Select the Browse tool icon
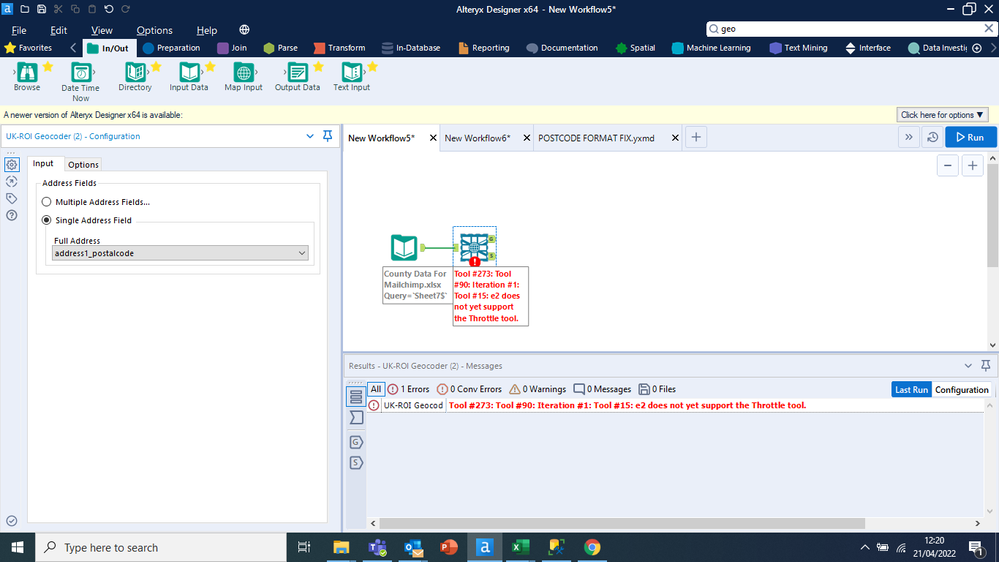This screenshot has height=562, width=999. pyautogui.click(x=27, y=72)
